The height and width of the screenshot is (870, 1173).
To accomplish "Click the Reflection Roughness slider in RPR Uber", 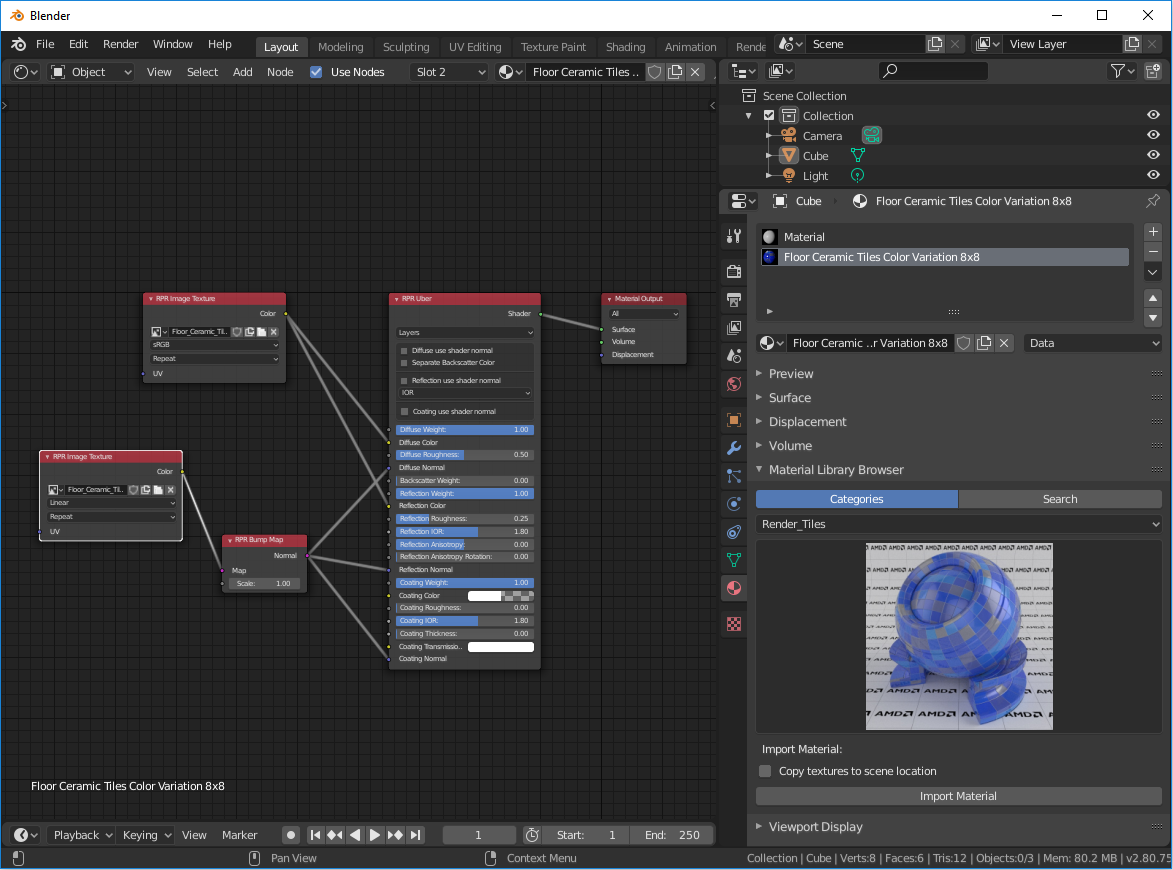I will [x=465, y=518].
